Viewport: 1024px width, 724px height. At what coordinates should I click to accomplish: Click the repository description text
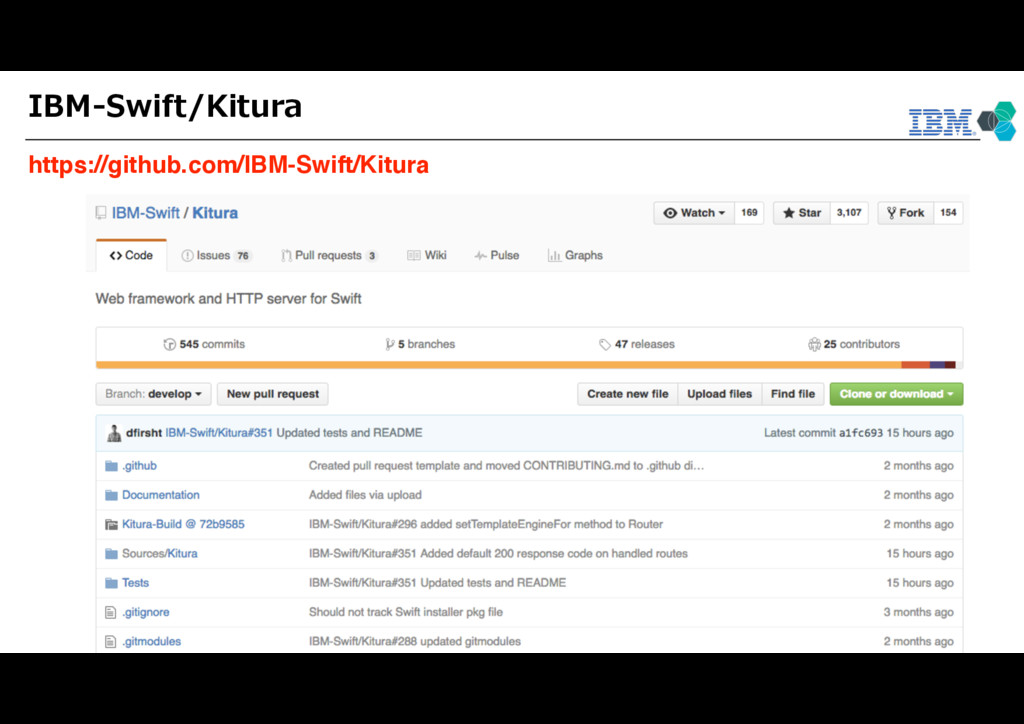[x=229, y=299]
